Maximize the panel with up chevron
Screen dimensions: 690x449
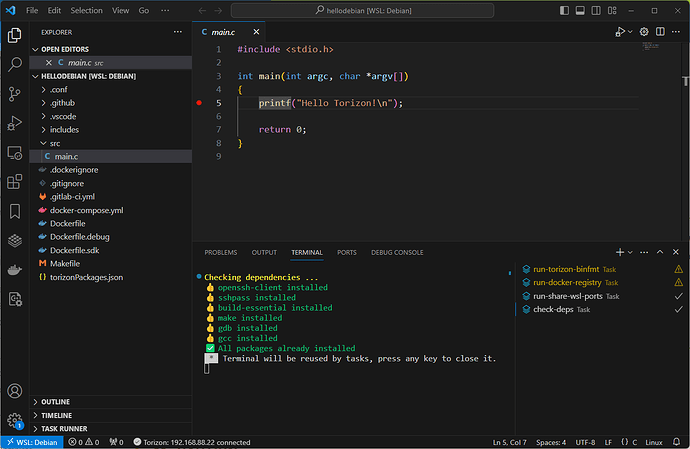[x=660, y=252]
